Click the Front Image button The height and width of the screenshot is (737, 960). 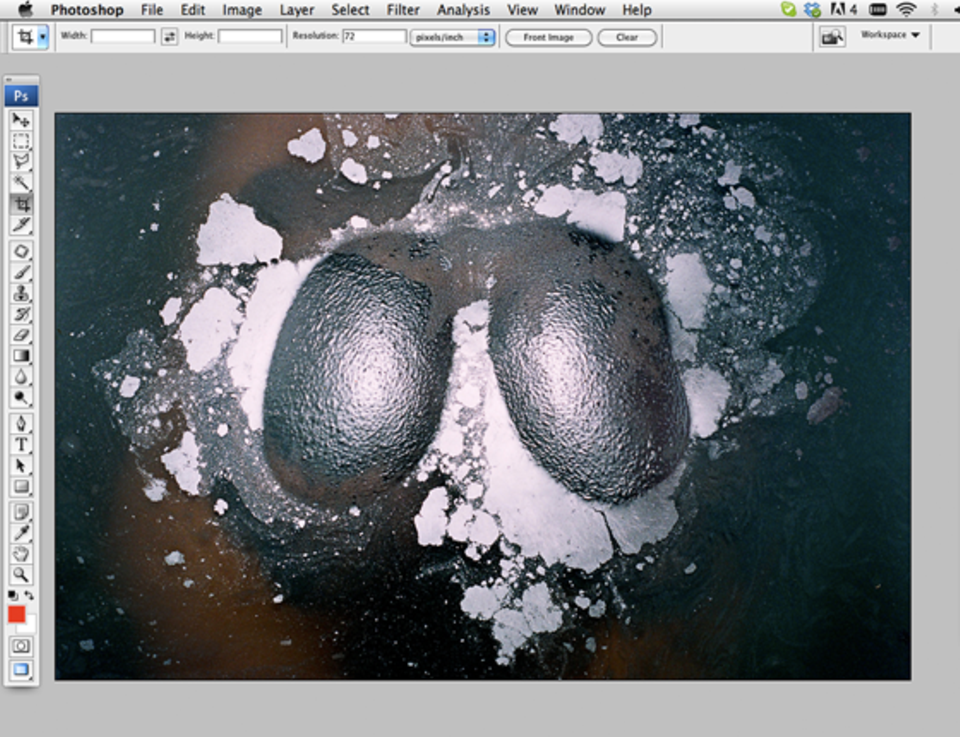(548, 37)
